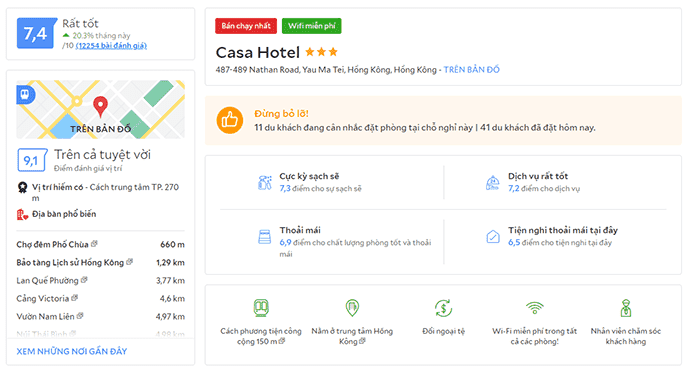Click the 660 m distance value
Screen dimensions: 690x373
172,244
